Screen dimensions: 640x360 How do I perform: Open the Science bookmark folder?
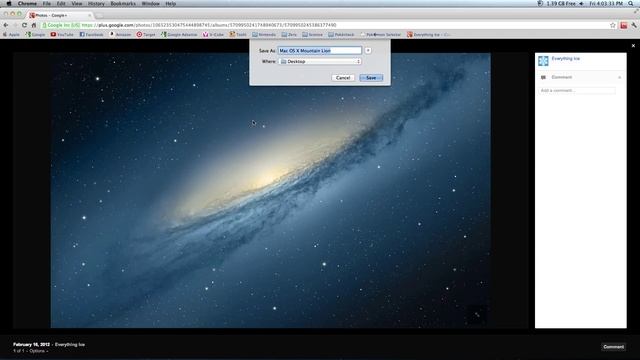[x=312, y=35]
